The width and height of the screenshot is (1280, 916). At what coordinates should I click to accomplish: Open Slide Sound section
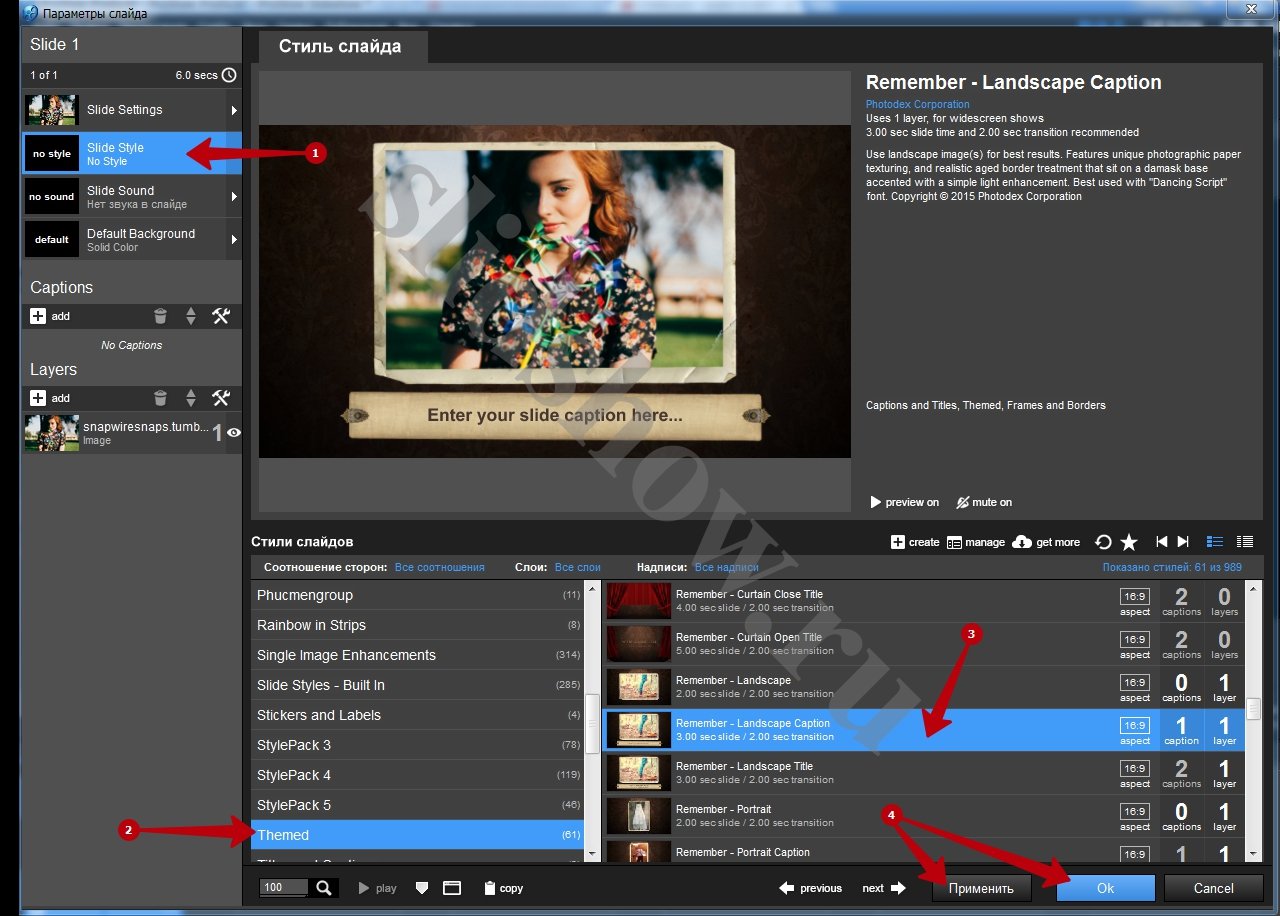pyautogui.click(x=132, y=197)
